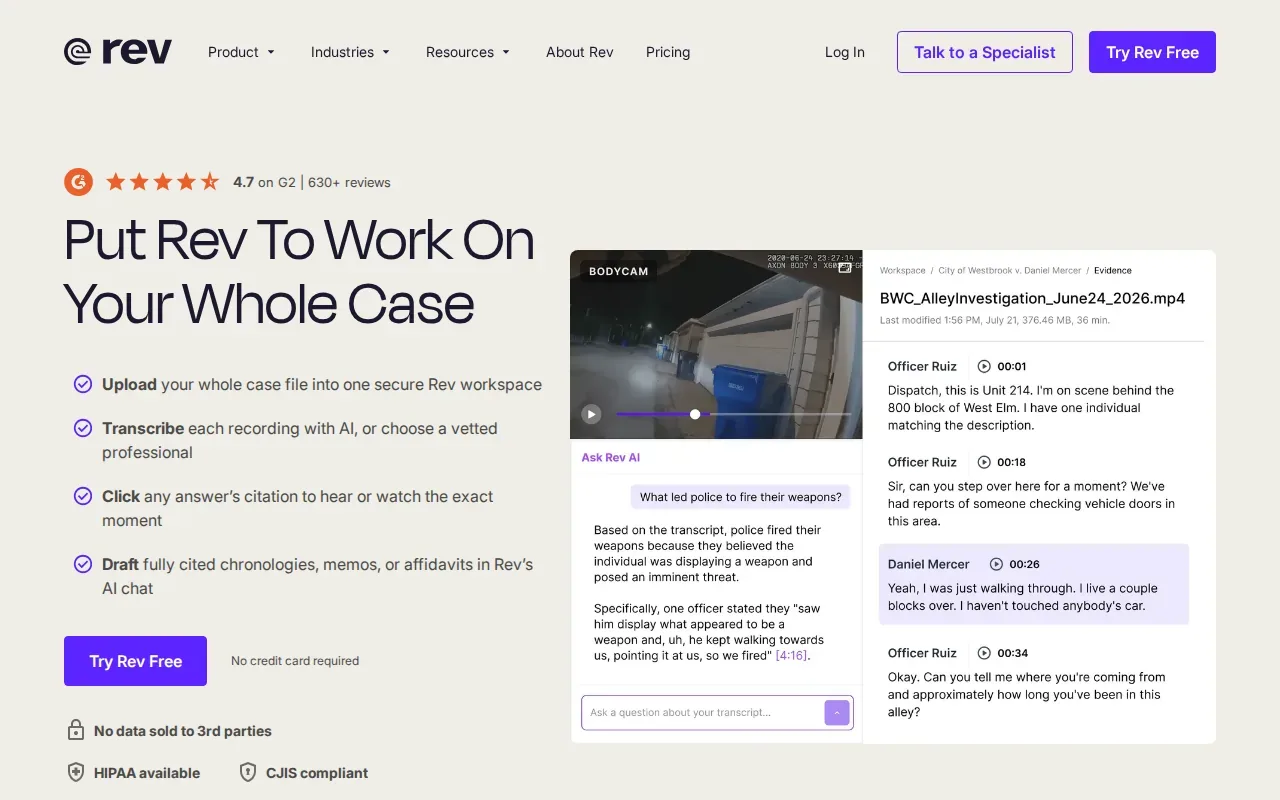
Task: Click the checkmark icon beside Upload
Action: (x=83, y=384)
